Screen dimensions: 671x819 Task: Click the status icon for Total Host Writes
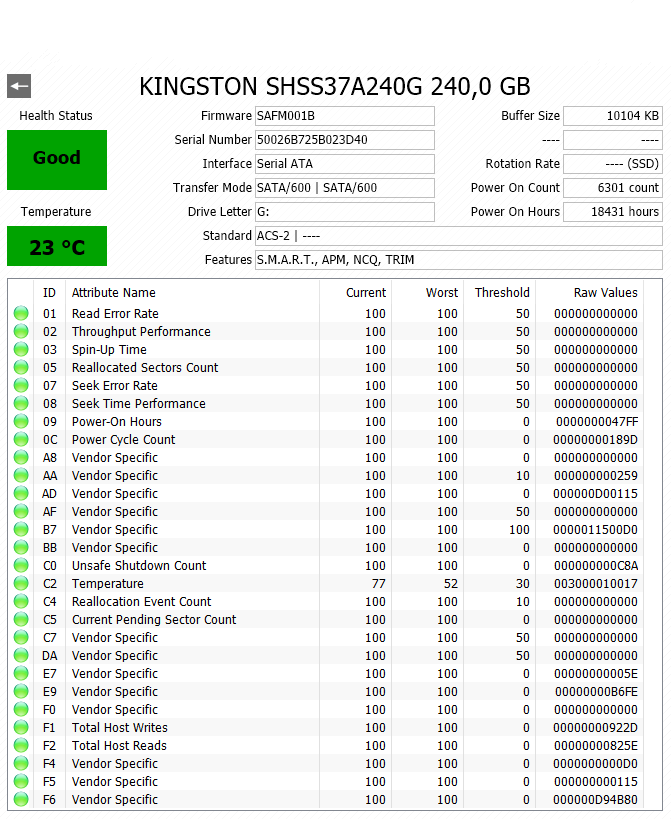(x=21, y=728)
